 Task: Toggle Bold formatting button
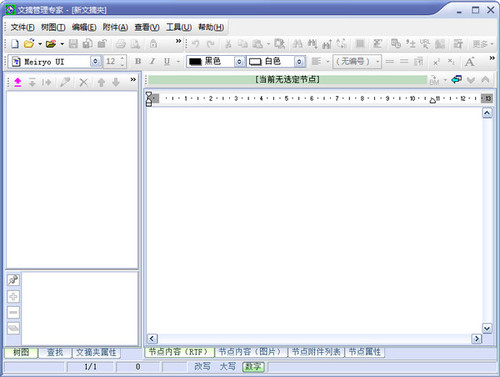[x=138, y=61]
